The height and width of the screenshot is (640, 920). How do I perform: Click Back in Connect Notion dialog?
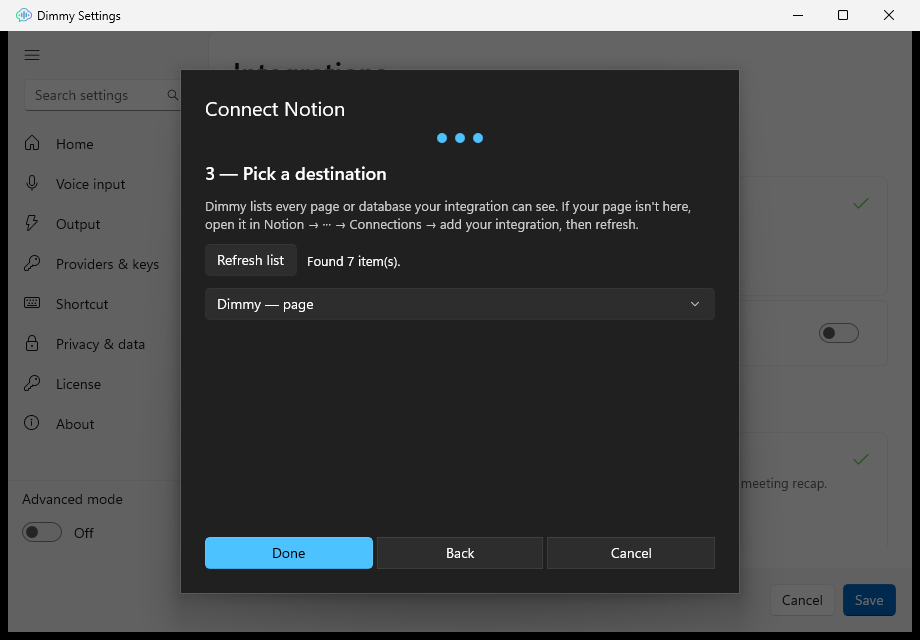[x=459, y=553]
